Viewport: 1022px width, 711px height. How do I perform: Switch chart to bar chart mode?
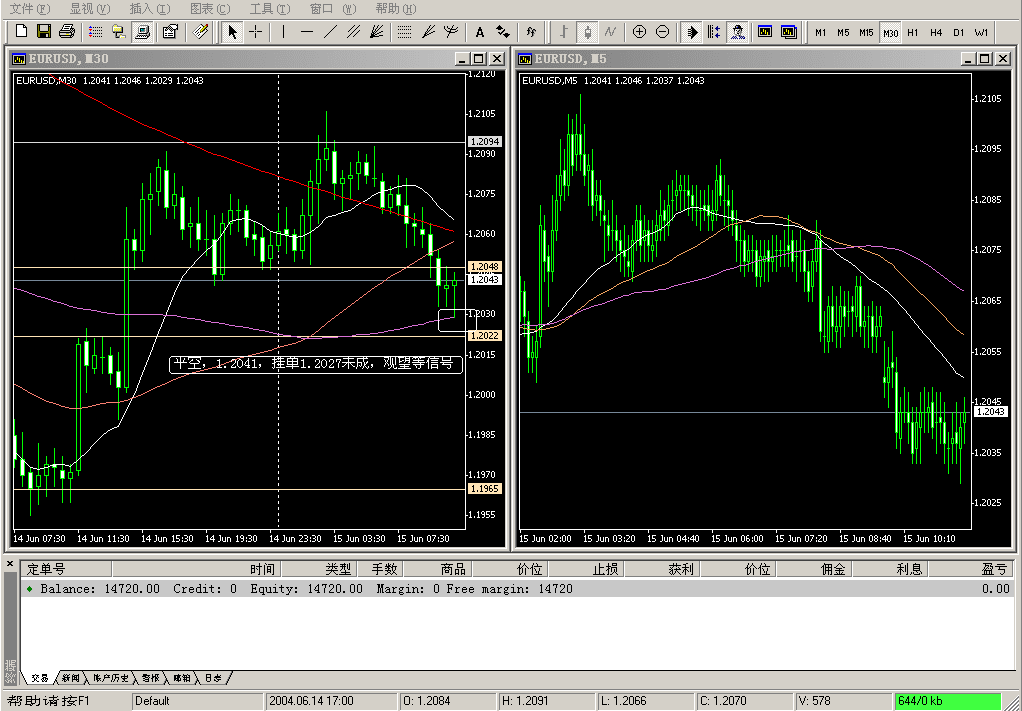(564, 31)
